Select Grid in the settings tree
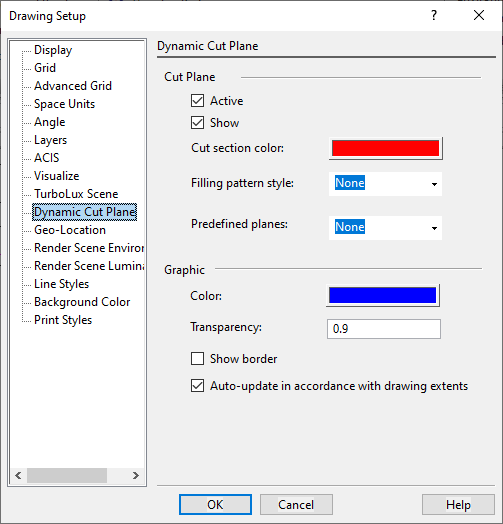 45,68
